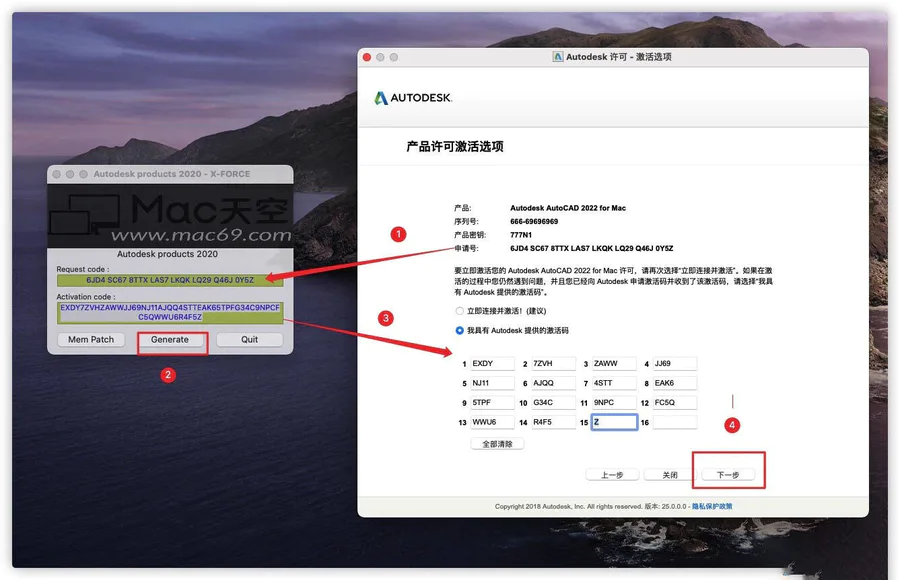Viewport: 900px width, 580px height.
Task: Click the 关闭 close button
Action: click(x=670, y=475)
